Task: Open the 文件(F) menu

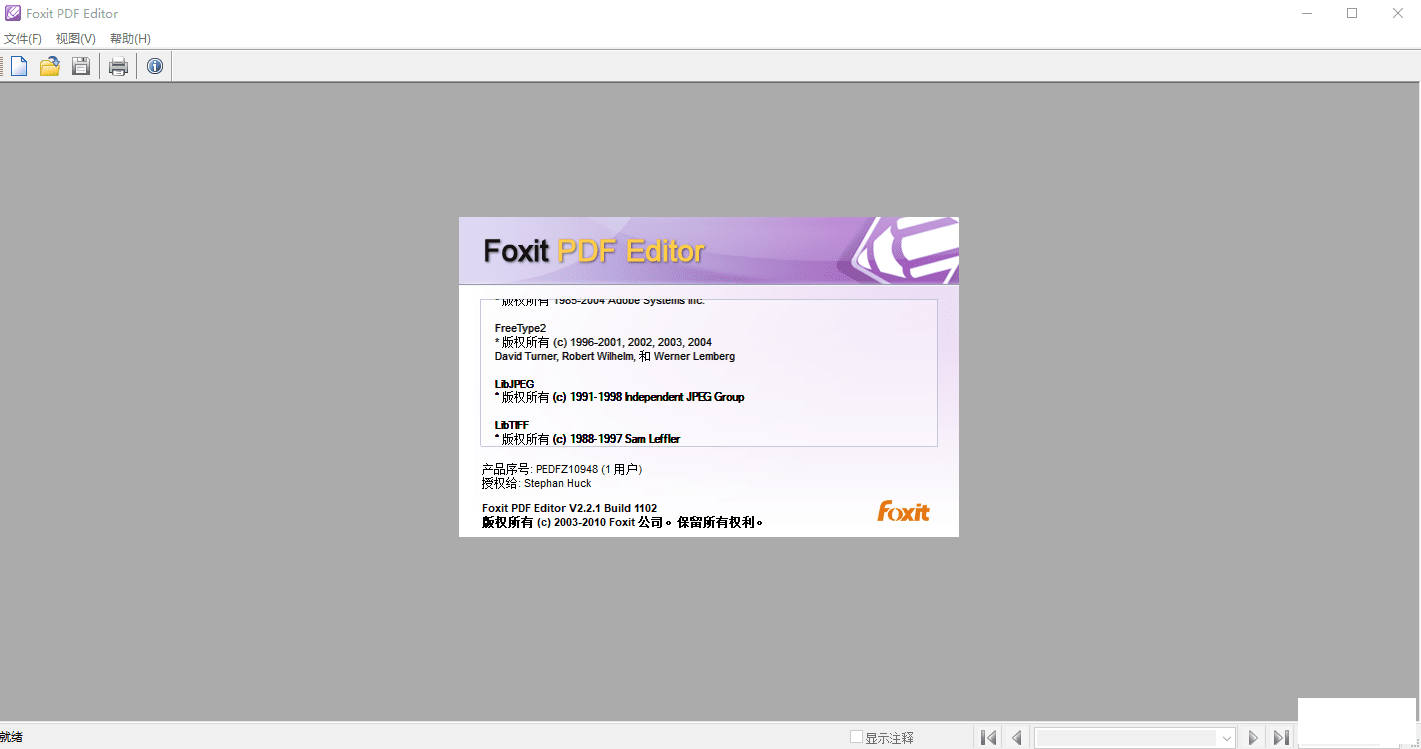Action: (x=23, y=39)
